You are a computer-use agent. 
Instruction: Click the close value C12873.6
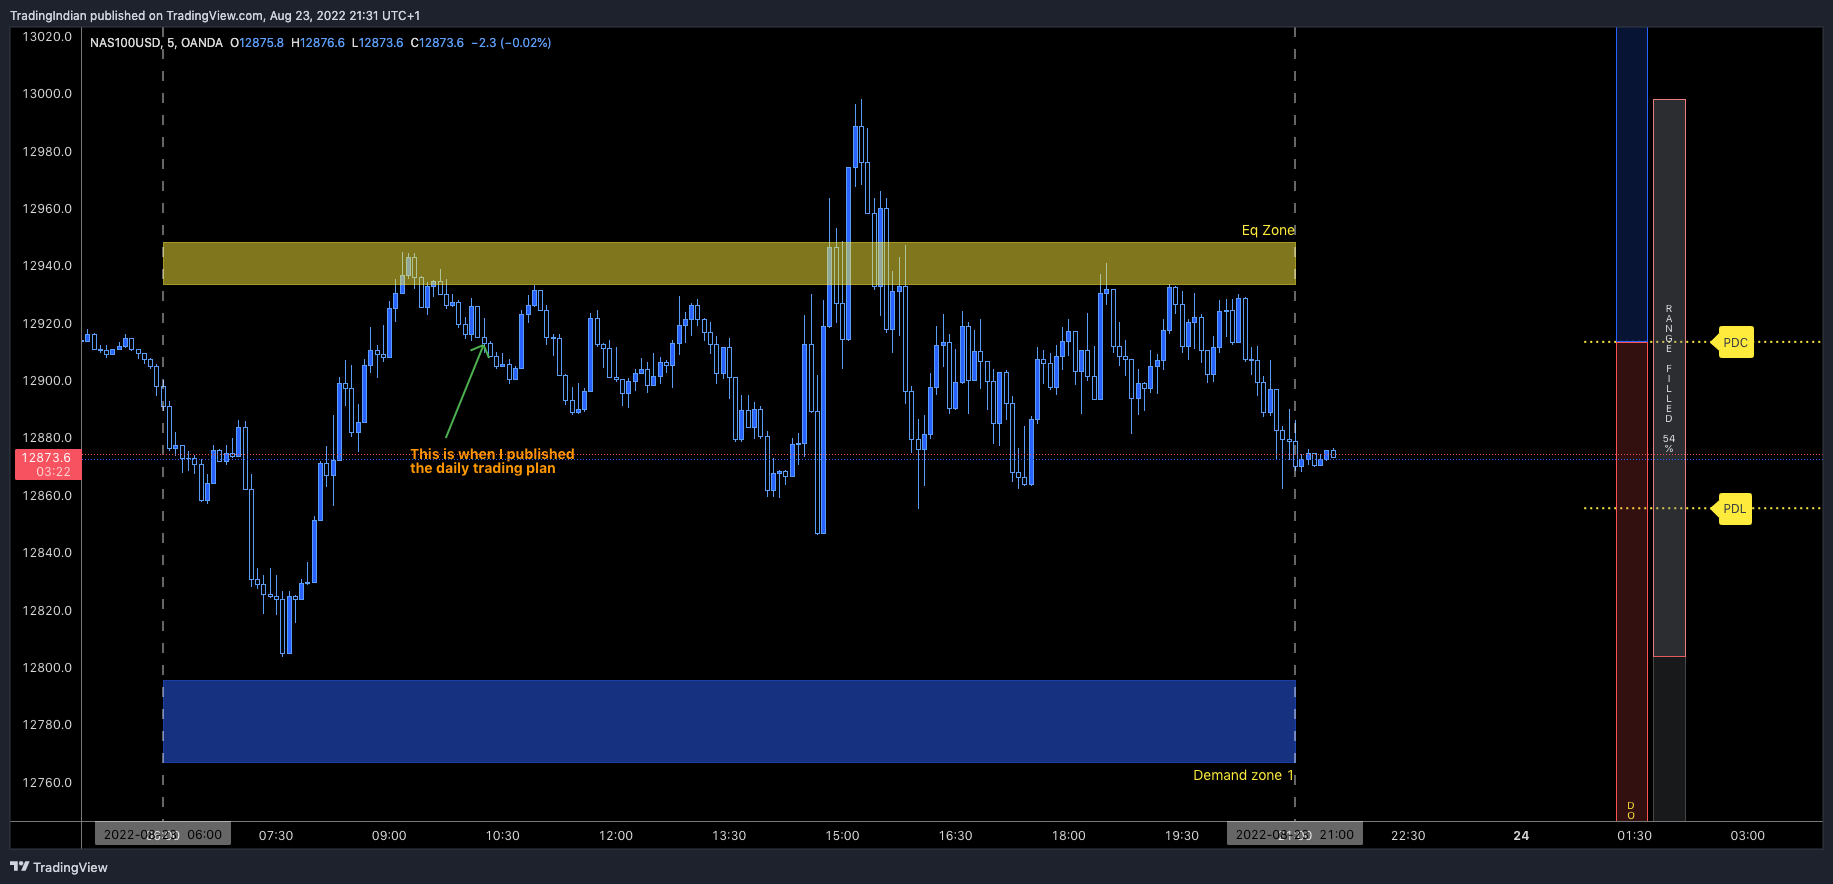click(x=437, y=43)
